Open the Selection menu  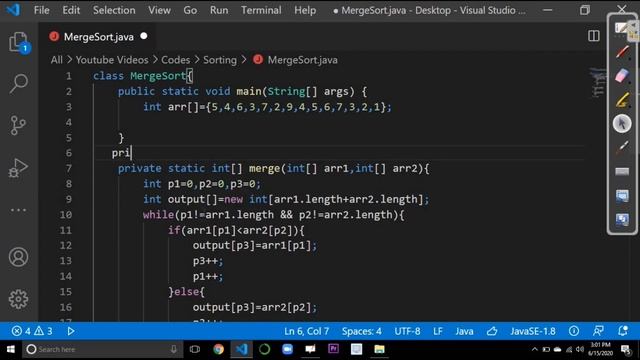click(114, 10)
